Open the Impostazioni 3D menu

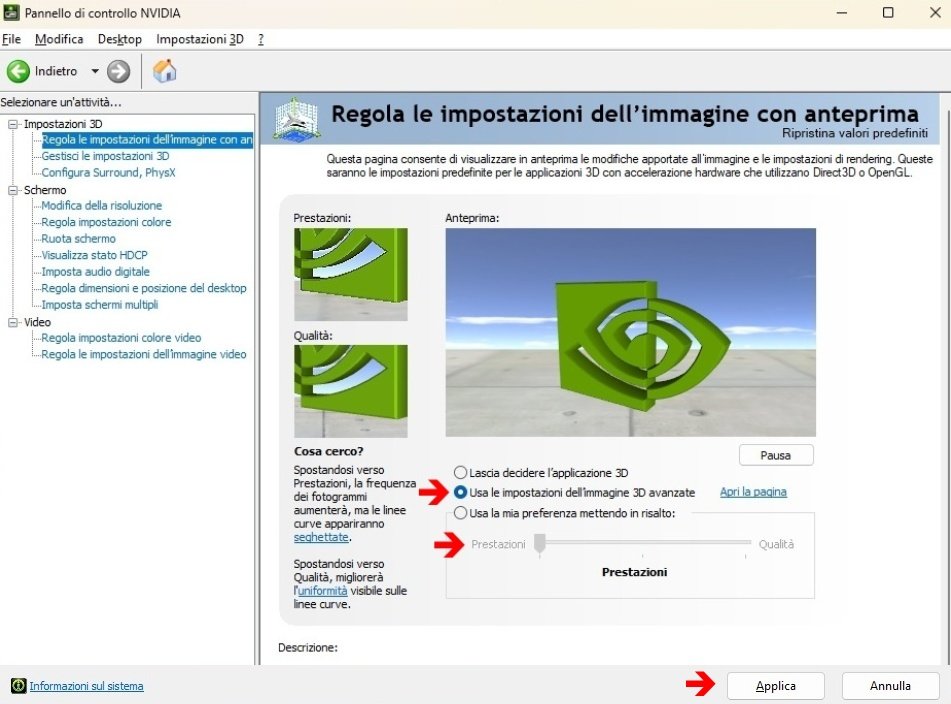coord(199,39)
